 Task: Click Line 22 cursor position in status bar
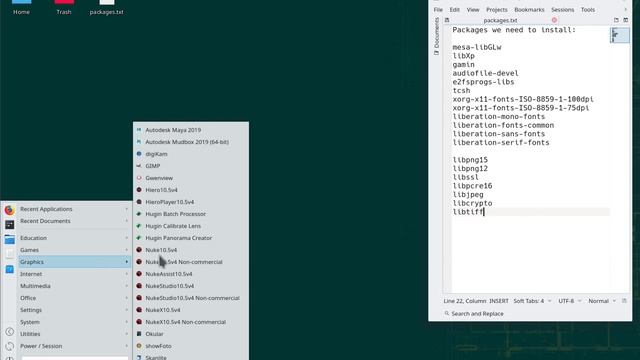(465, 301)
